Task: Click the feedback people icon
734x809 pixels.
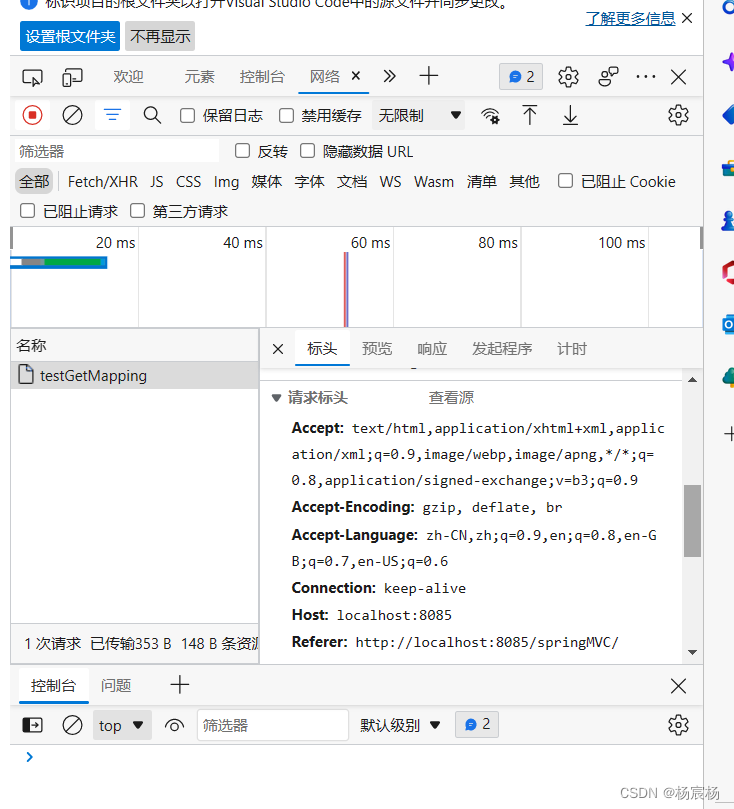Action: click(608, 77)
